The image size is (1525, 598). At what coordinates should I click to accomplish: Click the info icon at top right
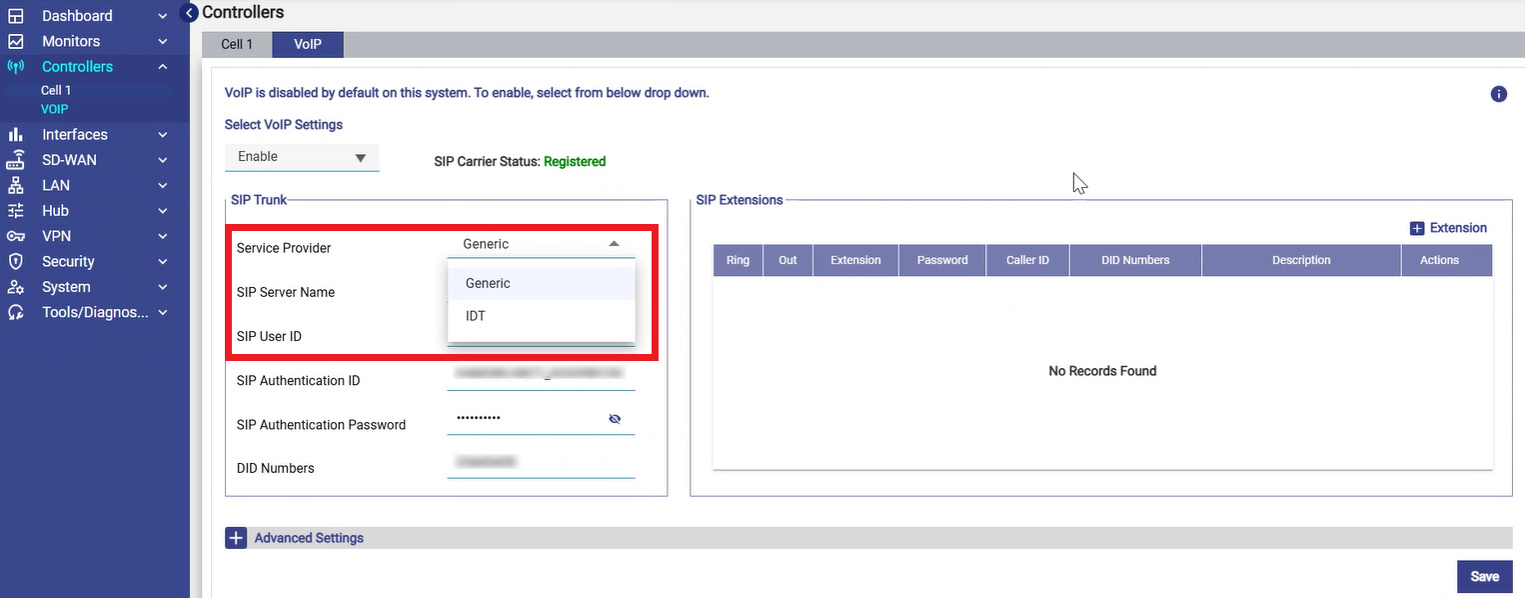[1498, 94]
